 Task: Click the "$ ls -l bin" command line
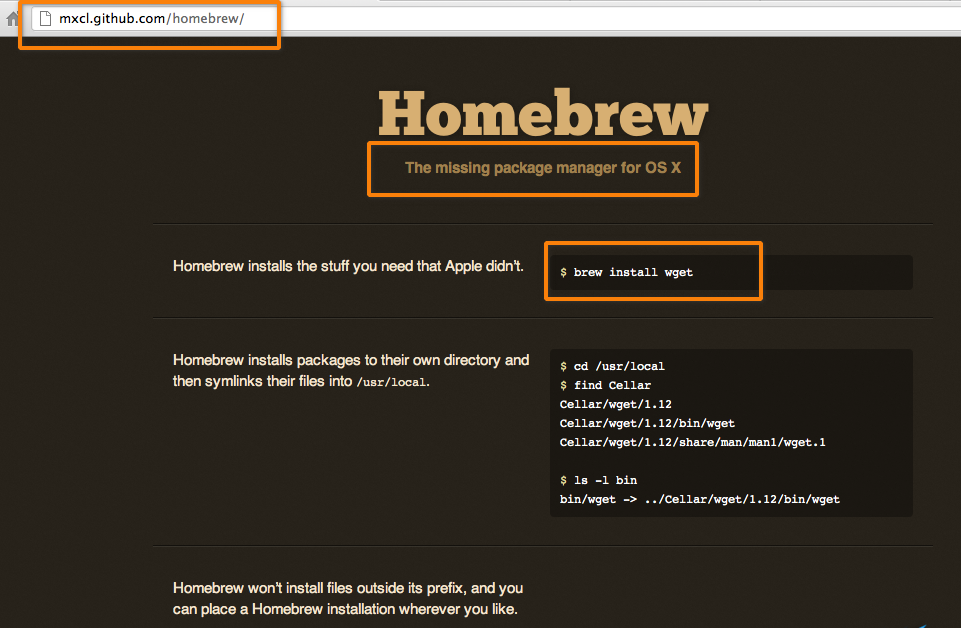598,480
